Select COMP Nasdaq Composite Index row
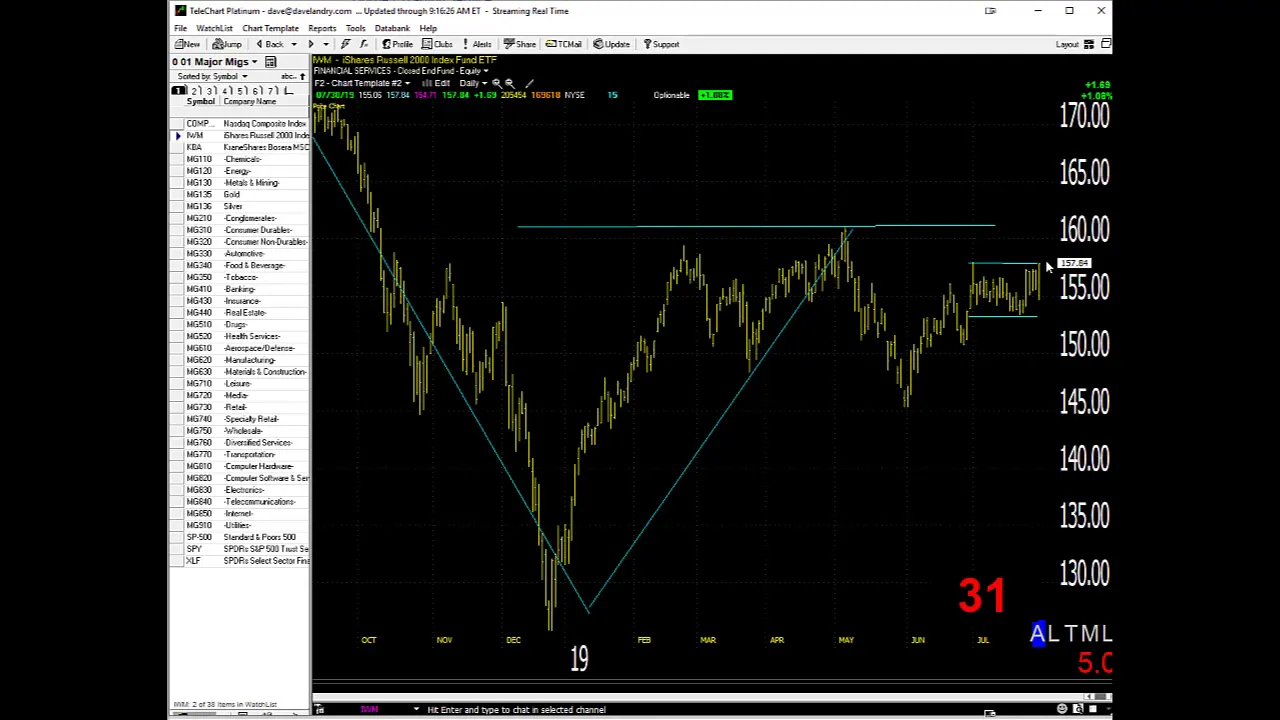1280x720 pixels. [240, 124]
